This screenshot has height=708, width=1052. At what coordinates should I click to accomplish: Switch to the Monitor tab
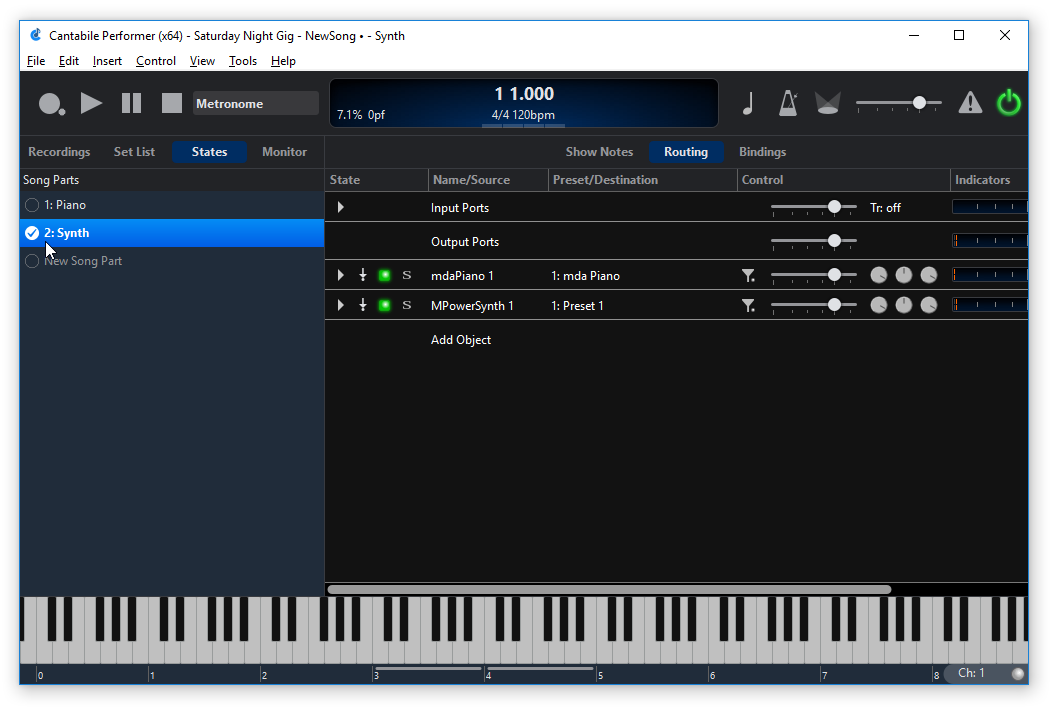tap(284, 152)
